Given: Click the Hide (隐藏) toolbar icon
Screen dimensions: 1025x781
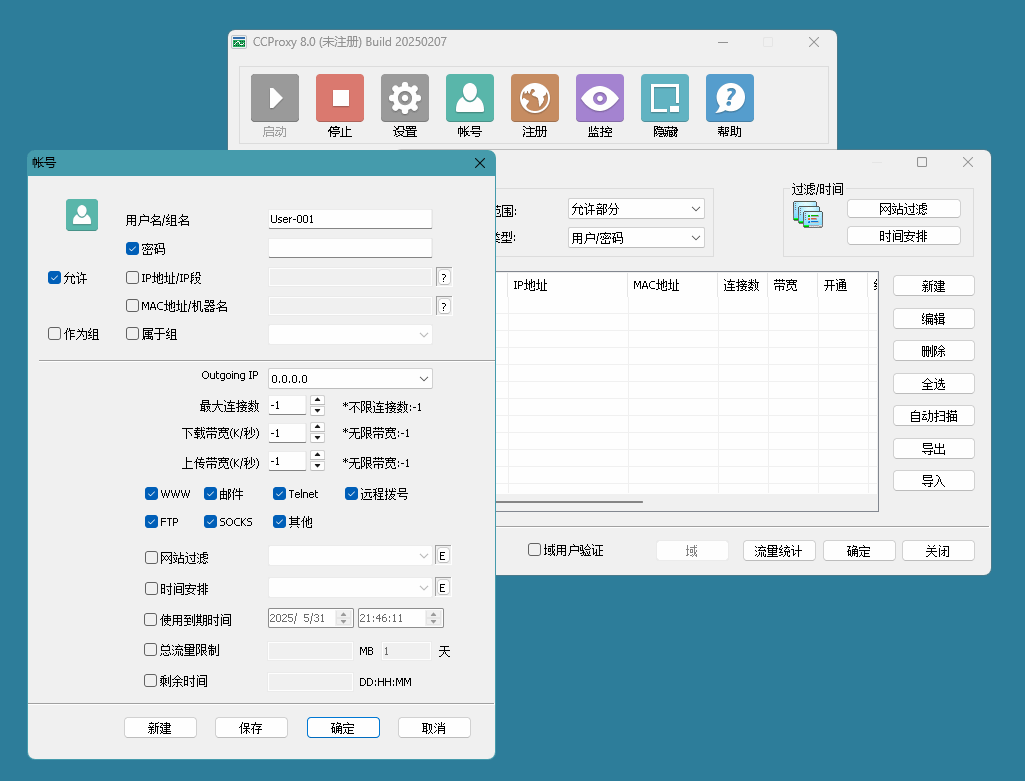Looking at the screenshot, I should click(665, 98).
